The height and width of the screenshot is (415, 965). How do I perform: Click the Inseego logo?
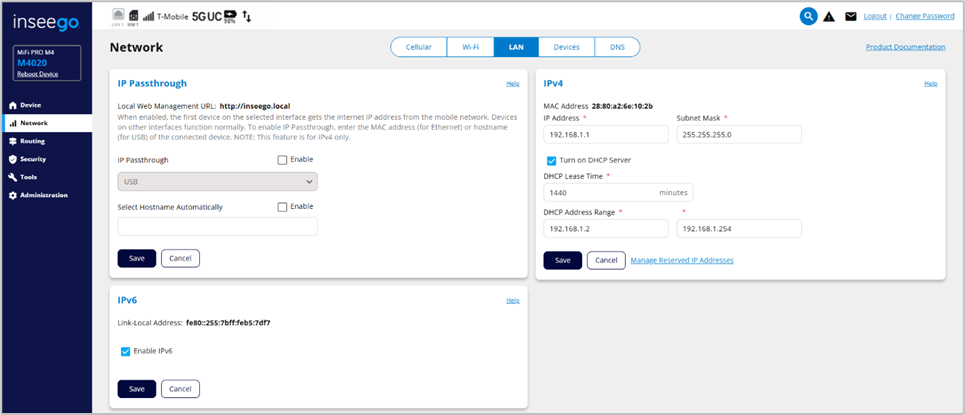pyautogui.click(x=48, y=21)
